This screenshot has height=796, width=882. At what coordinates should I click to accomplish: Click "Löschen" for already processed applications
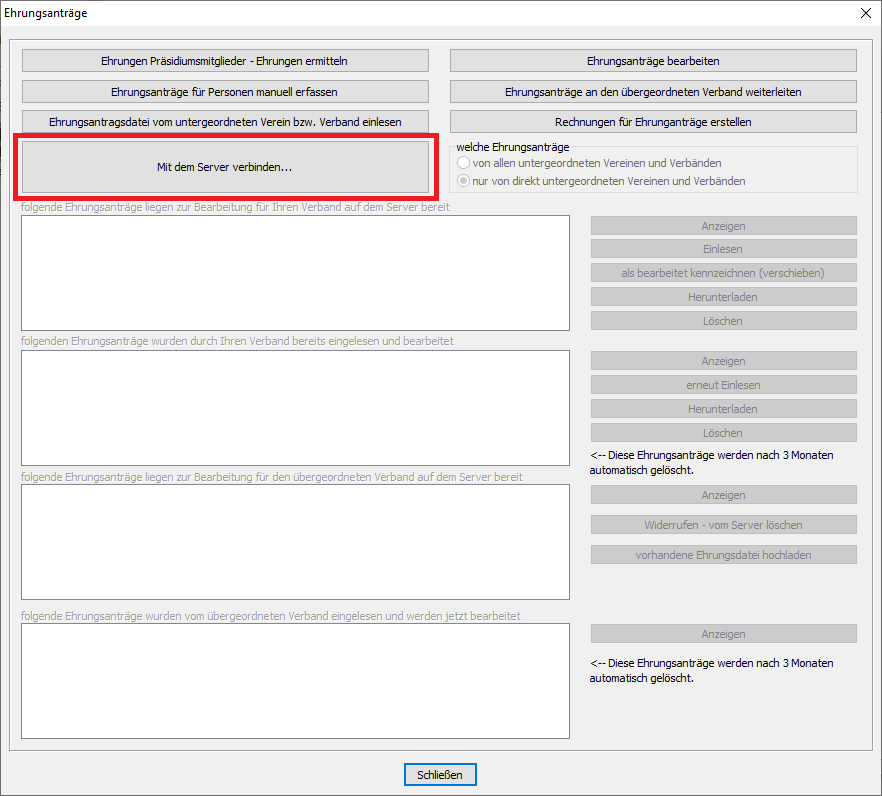[723, 433]
